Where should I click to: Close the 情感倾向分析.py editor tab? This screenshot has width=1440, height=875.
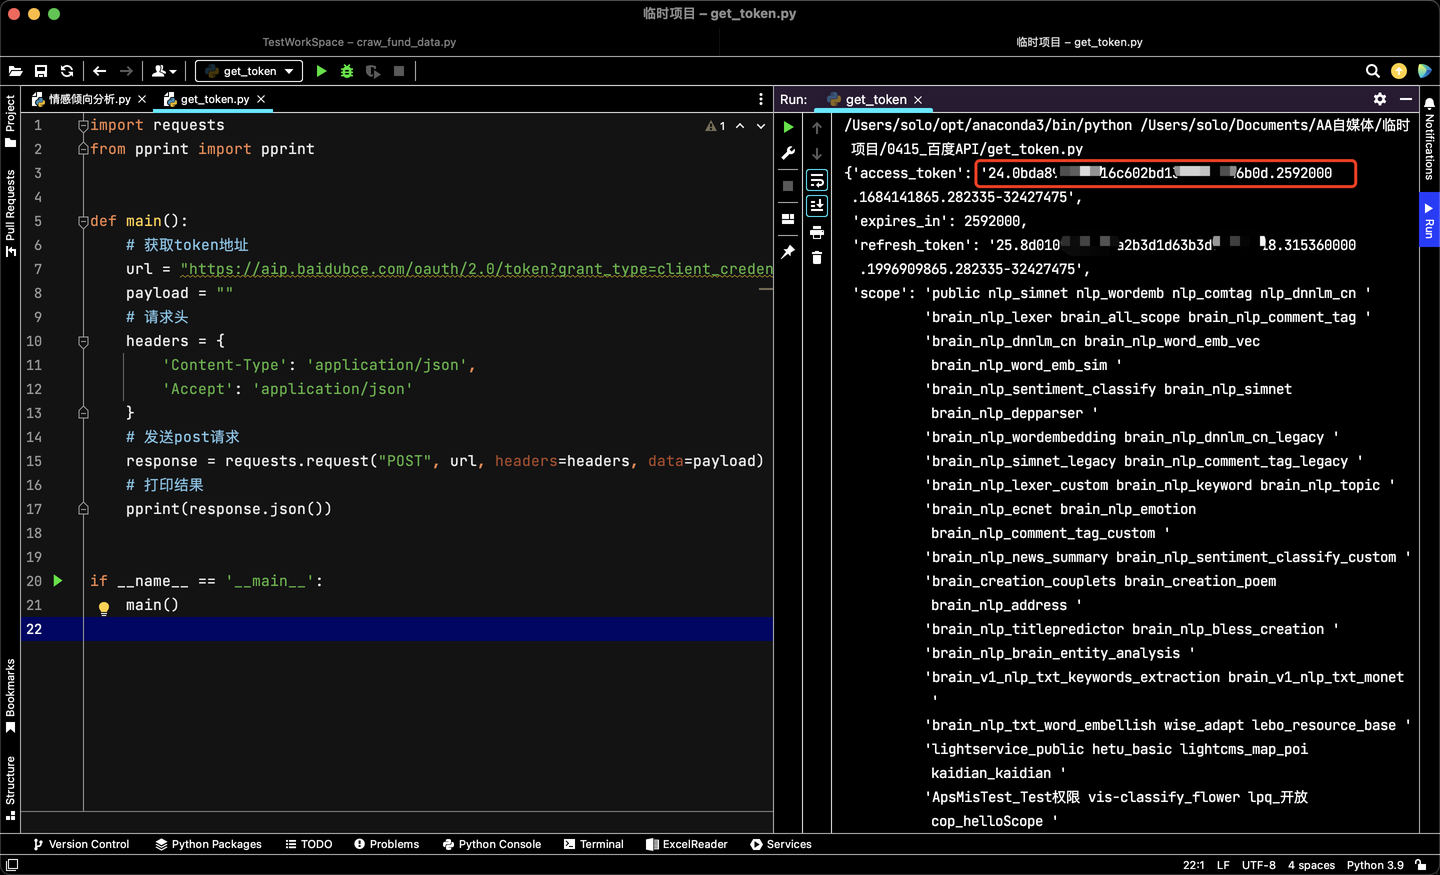(x=142, y=99)
